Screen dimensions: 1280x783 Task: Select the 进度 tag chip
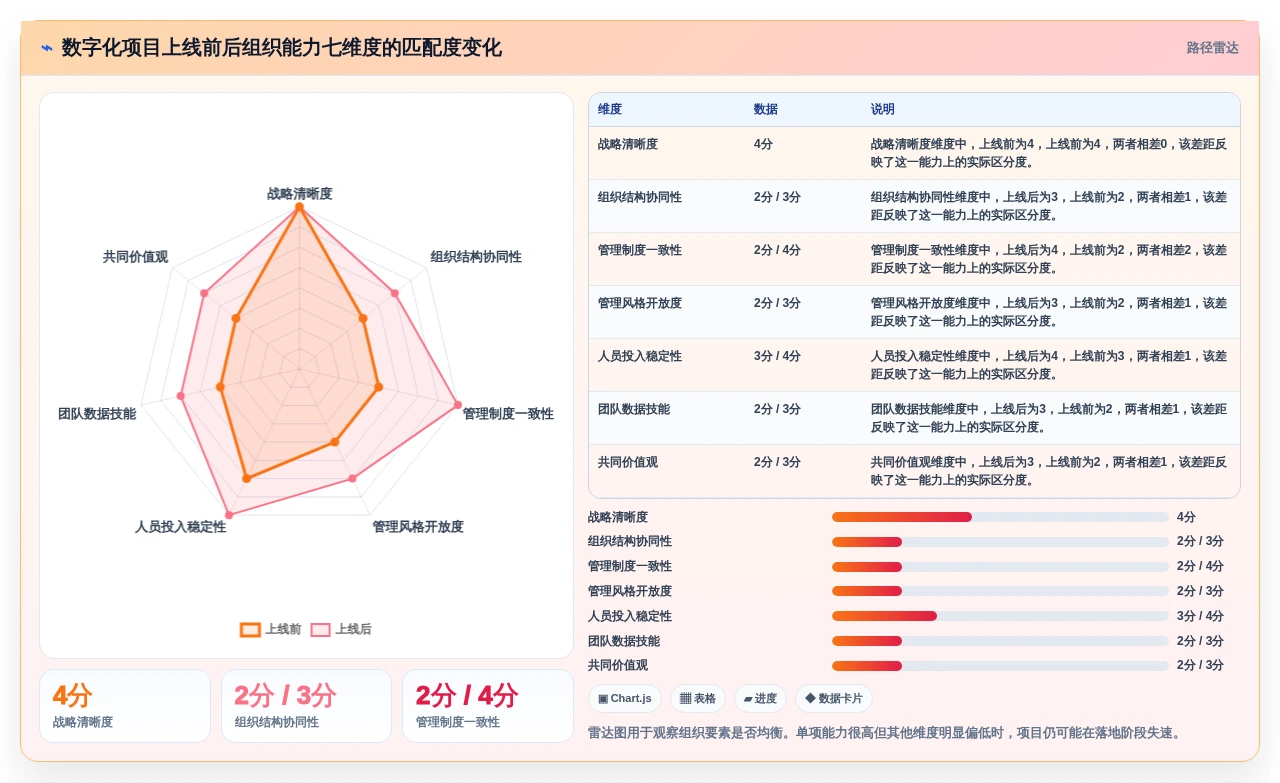pos(760,699)
